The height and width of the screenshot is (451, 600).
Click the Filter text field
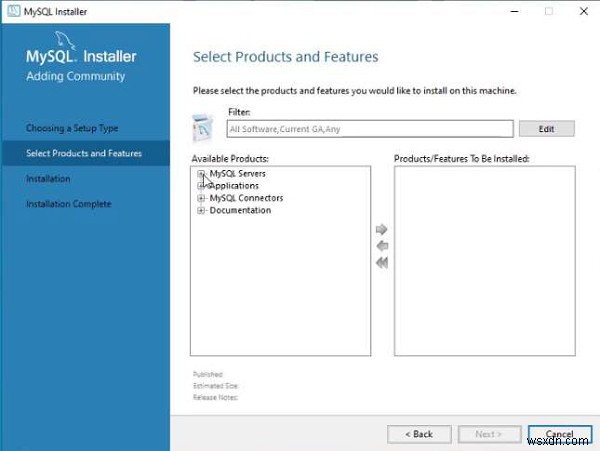pos(370,129)
